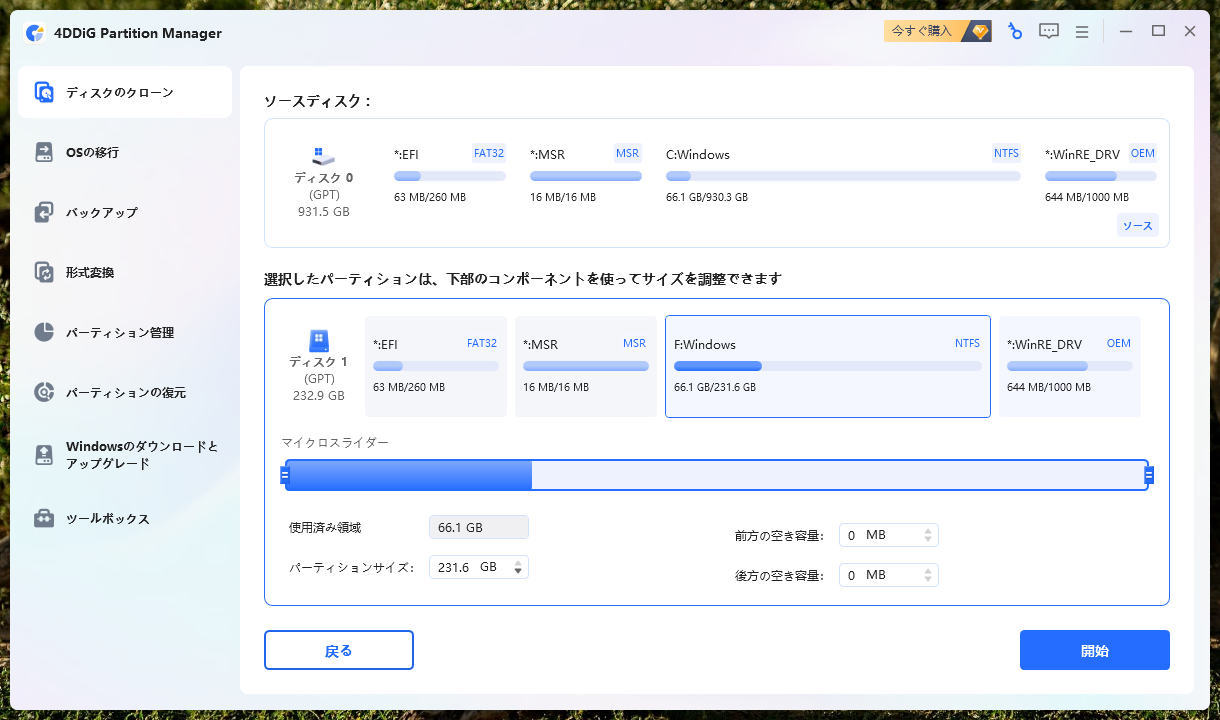
Task: Click the 今すぐ購入 buy now button
Action: (x=938, y=31)
